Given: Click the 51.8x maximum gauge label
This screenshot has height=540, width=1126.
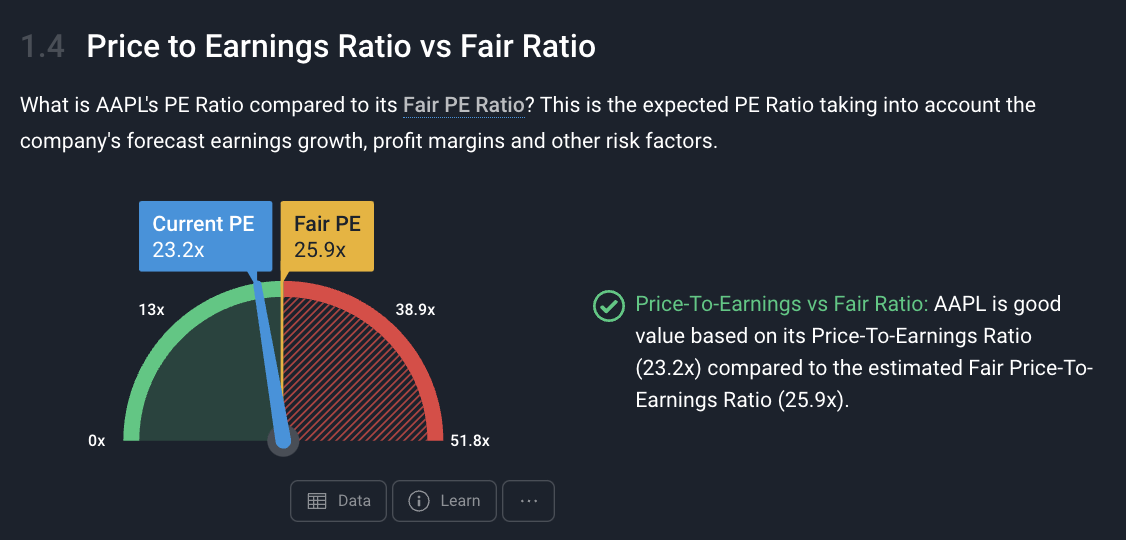Looking at the screenshot, I should (x=470, y=441).
